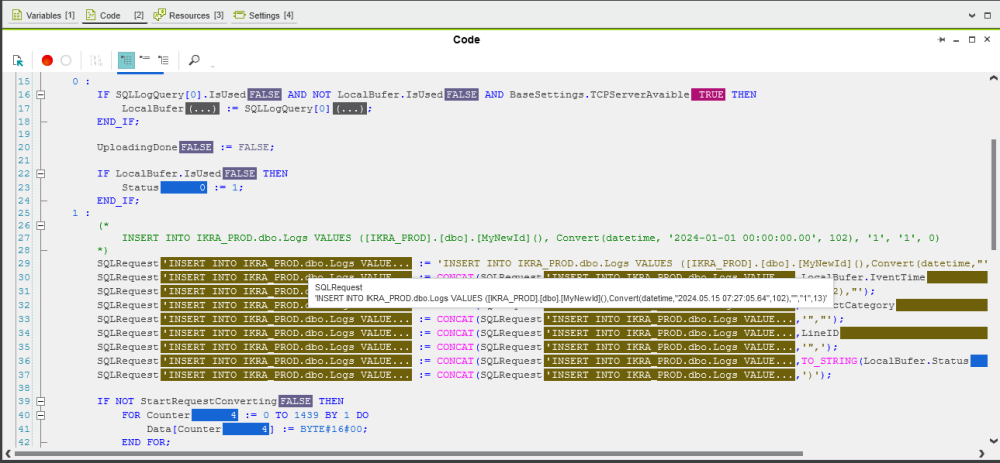Click the greyed-out toolbar icon after breakpoints
Image resolution: width=1000 pixels, height=463 pixels.
tap(96, 60)
